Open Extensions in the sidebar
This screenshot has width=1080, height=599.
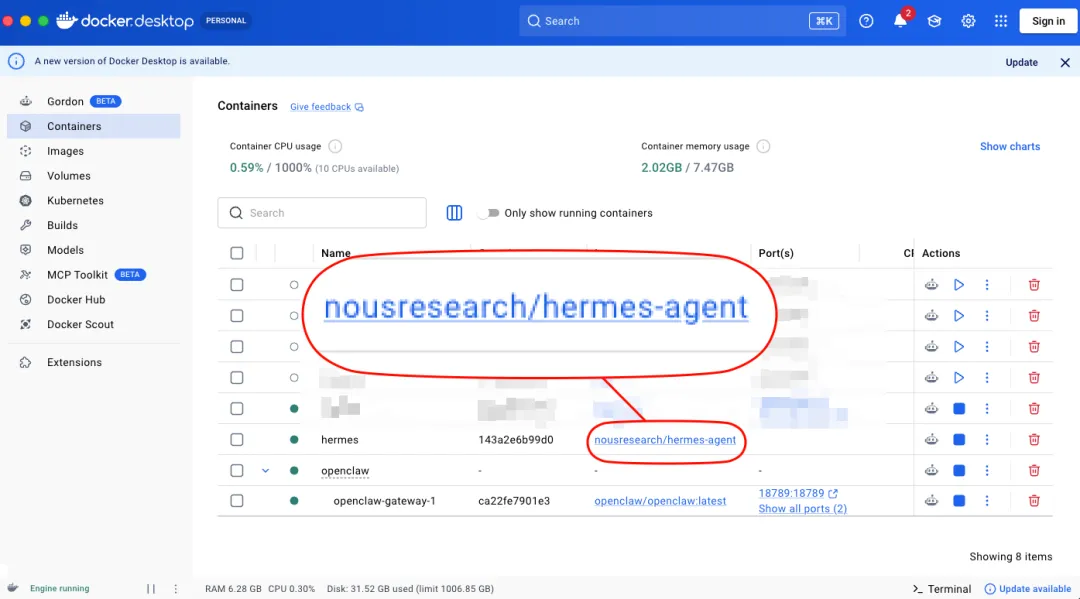94,362
